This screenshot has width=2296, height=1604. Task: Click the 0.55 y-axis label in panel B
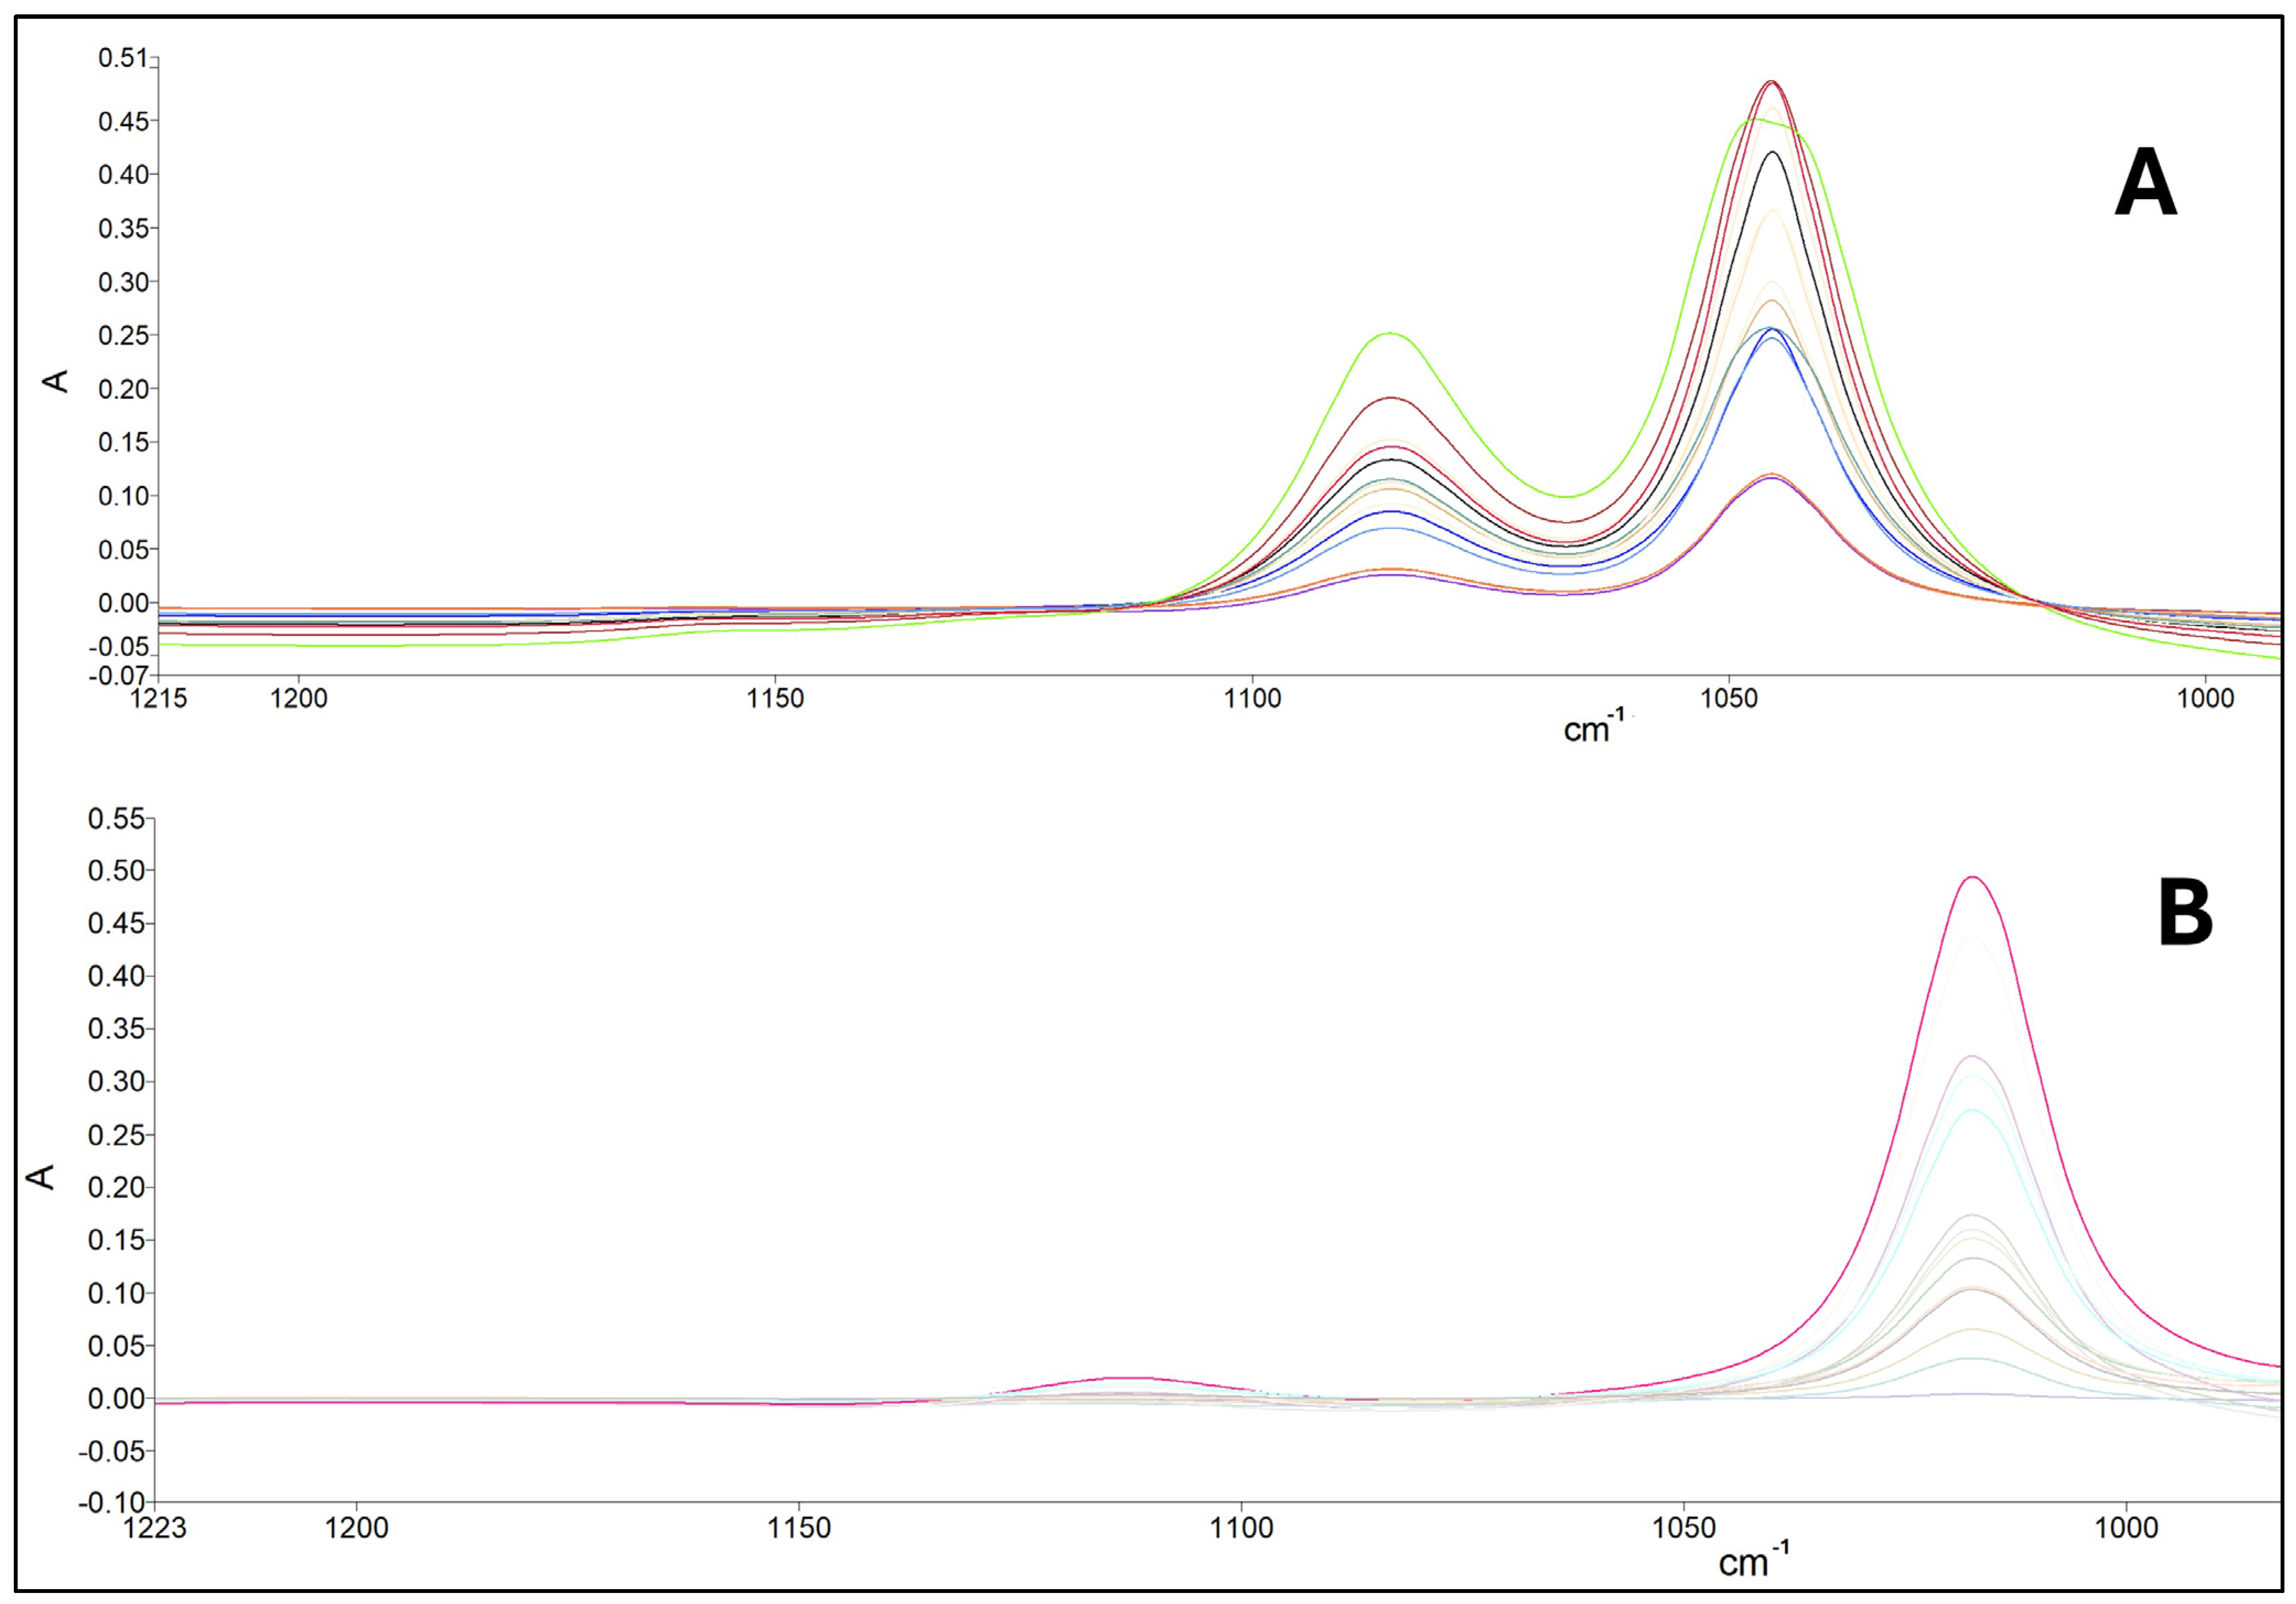coord(116,819)
